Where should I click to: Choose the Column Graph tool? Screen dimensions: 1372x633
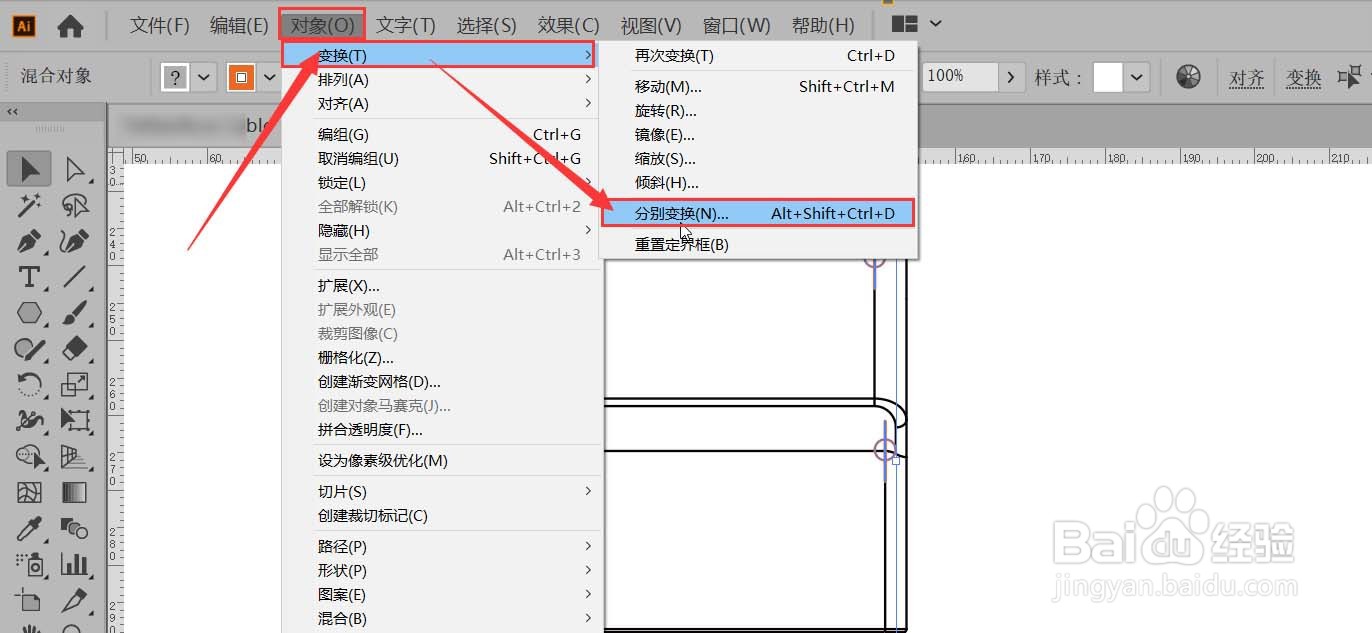coord(77,564)
